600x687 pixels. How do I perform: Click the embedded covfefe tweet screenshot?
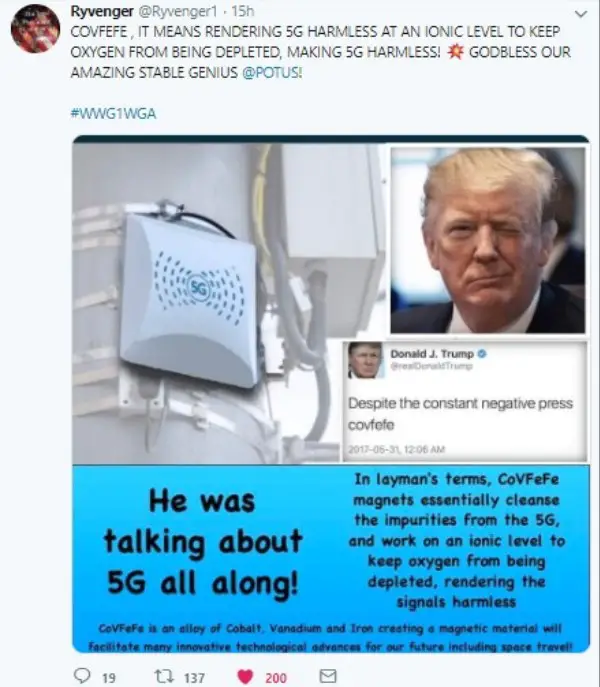coord(465,401)
